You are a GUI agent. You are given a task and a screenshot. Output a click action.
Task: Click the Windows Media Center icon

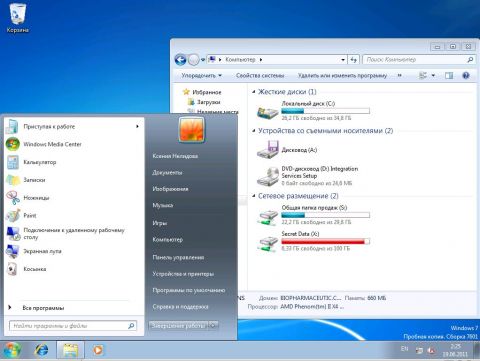[13, 144]
